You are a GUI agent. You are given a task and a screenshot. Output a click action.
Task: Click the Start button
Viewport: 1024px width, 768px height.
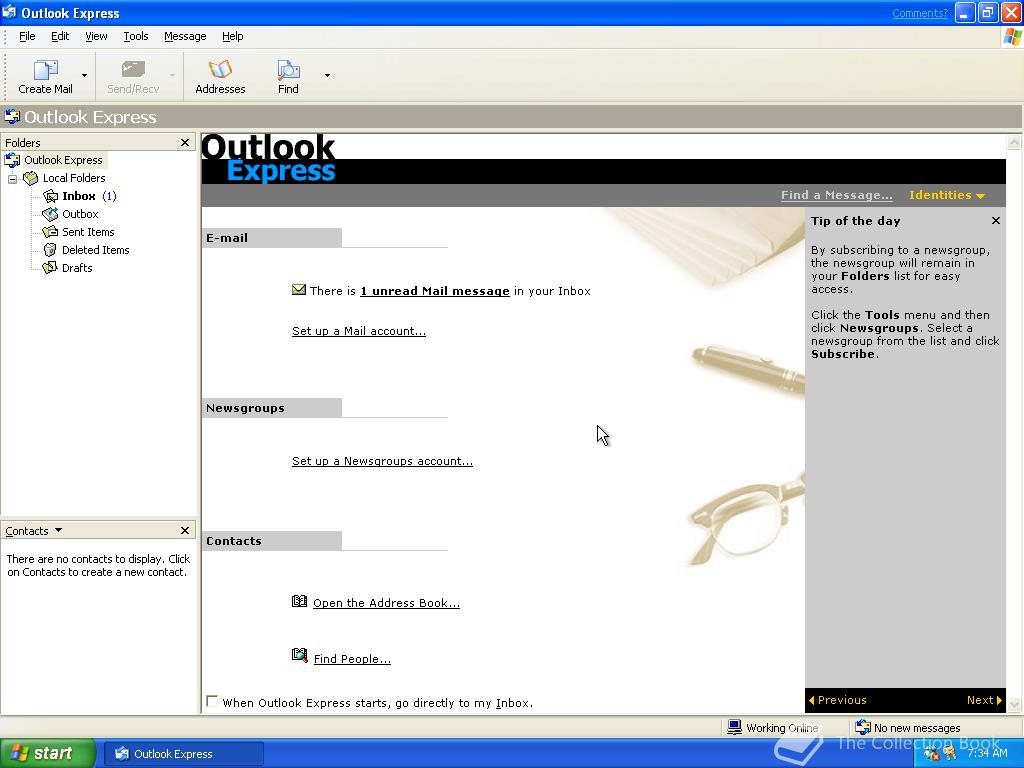pos(48,754)
